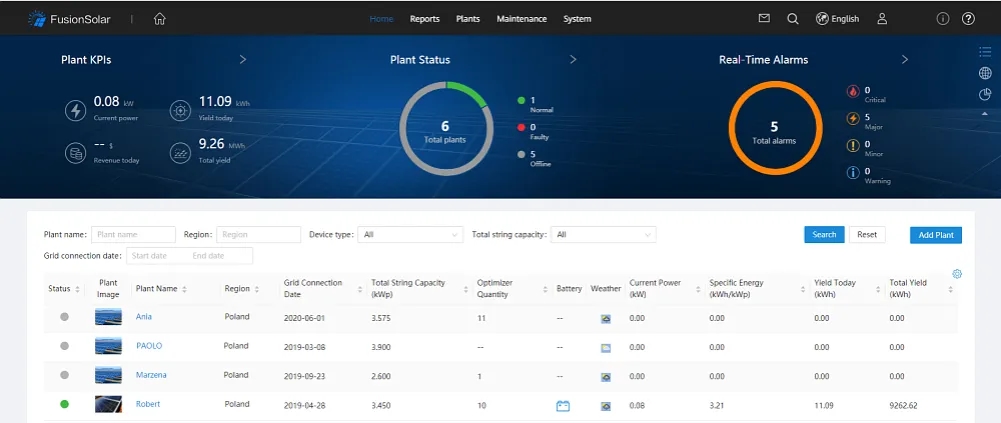
Task: Click Robert's battery icon
Action: point(563,406)
